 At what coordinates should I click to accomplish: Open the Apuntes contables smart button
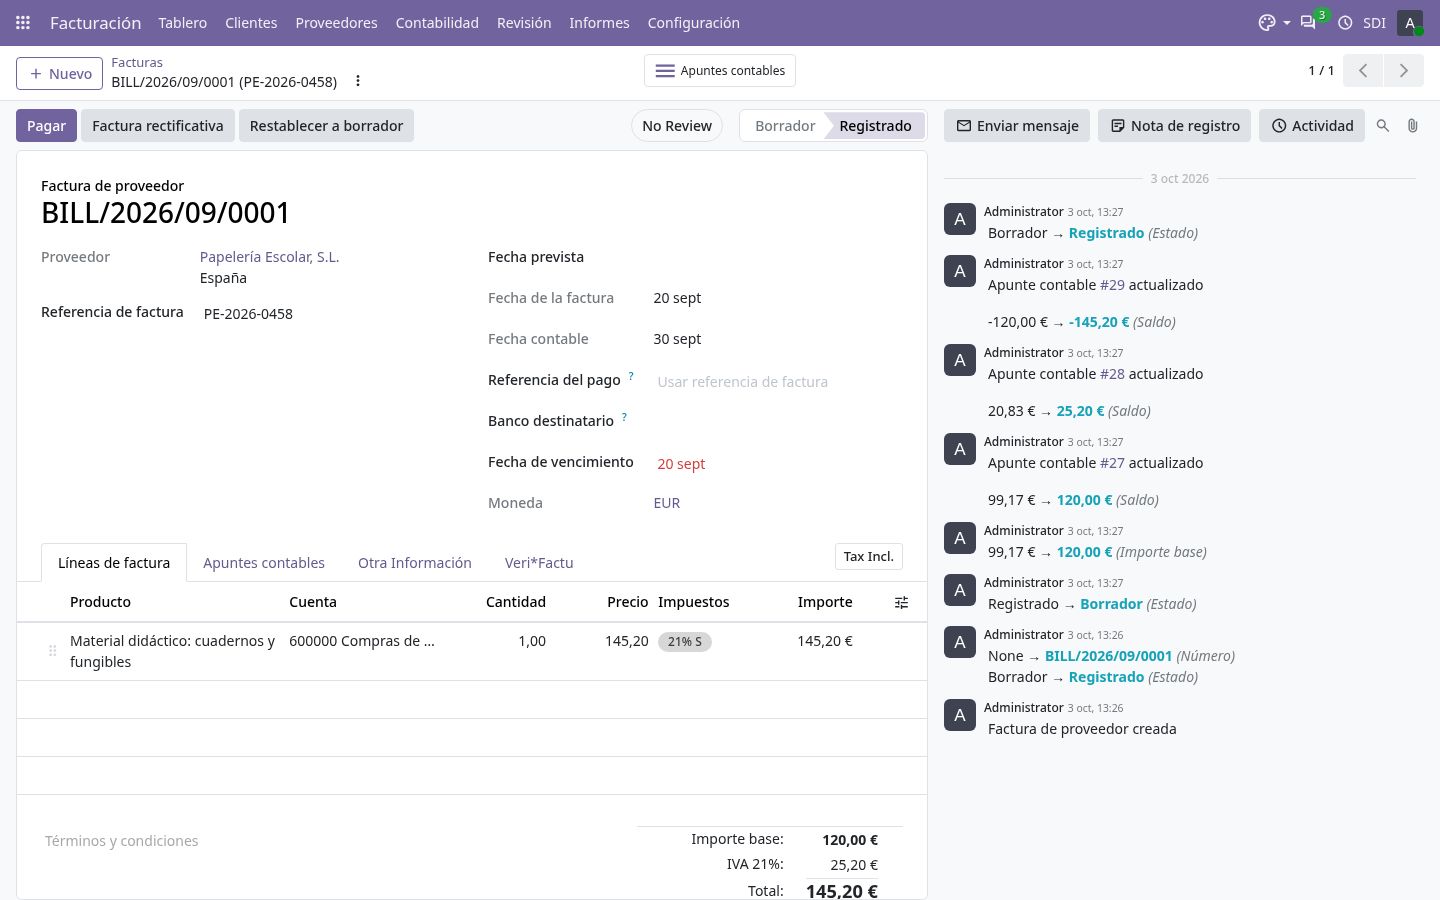(x=720, y=71)
